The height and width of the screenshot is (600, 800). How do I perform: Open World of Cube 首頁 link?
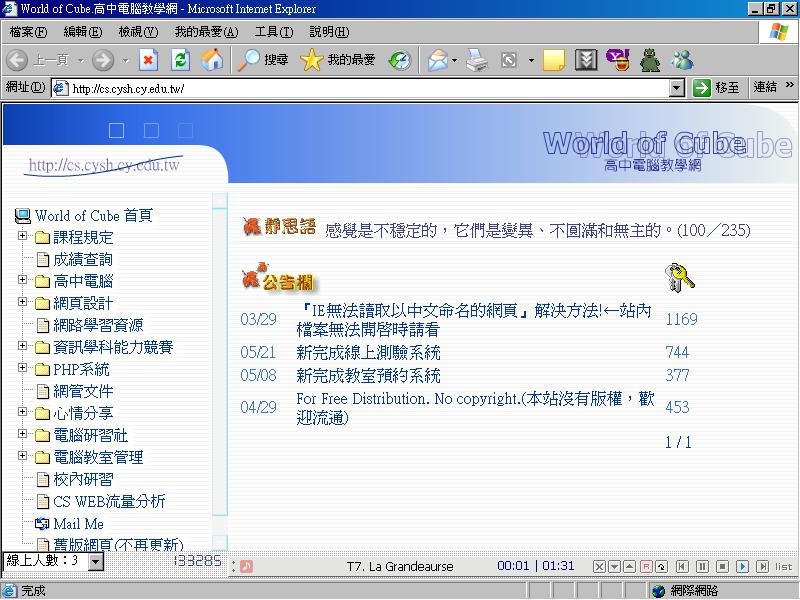pos(94,216)
